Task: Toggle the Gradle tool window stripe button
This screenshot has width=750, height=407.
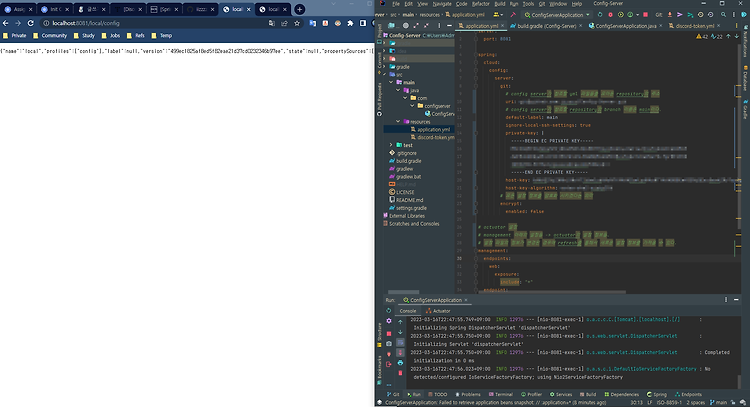Action: point(745,110)
